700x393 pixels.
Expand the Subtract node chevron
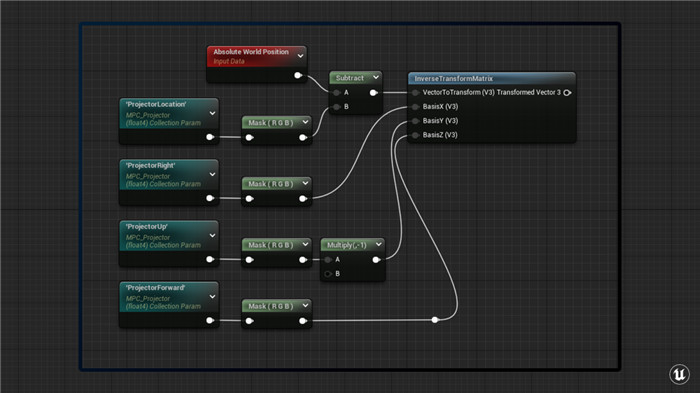(x=376, y=78)
